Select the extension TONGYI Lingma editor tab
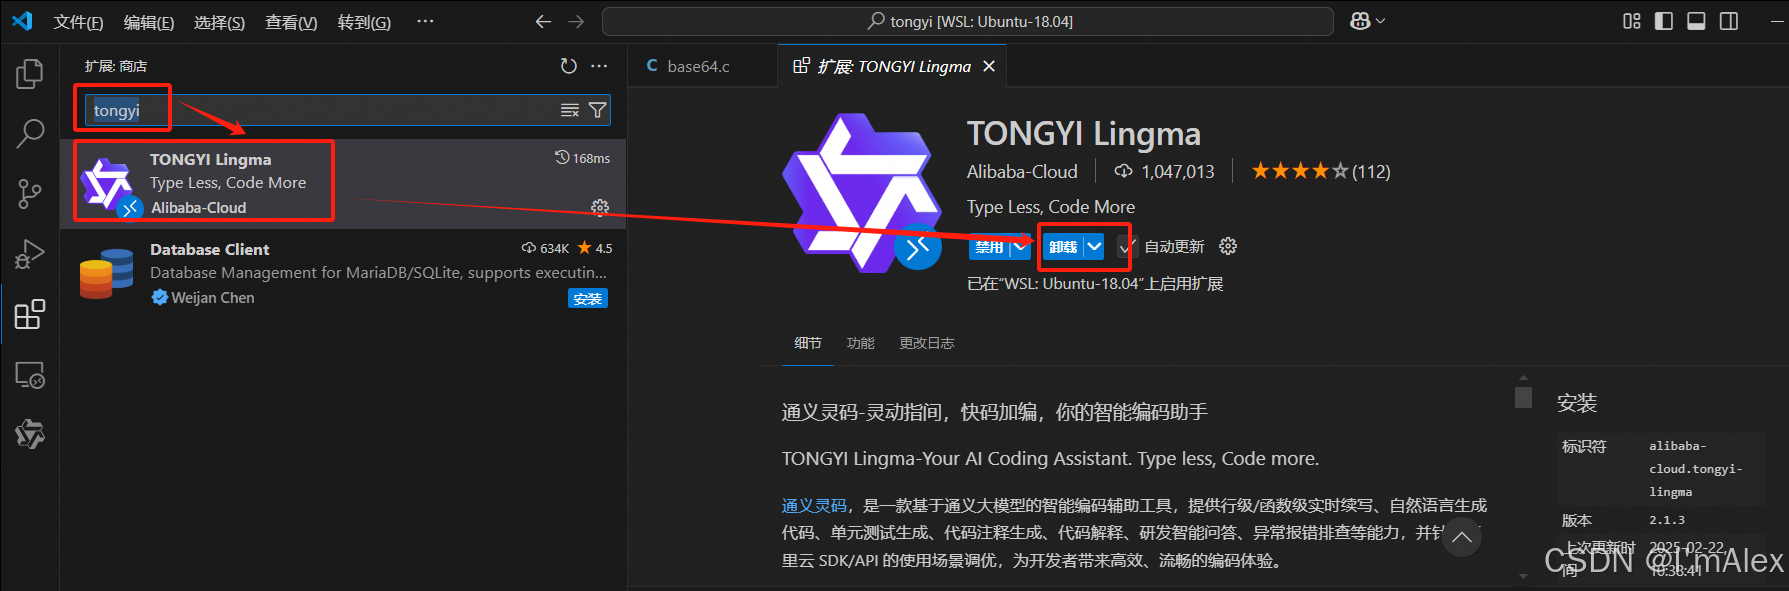 point(894,66)
